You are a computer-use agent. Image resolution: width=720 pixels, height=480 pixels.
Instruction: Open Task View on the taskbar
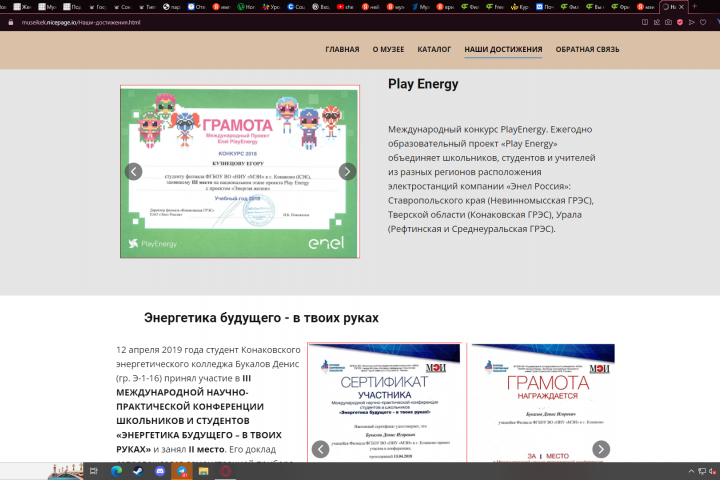click(x=94, y=471)
